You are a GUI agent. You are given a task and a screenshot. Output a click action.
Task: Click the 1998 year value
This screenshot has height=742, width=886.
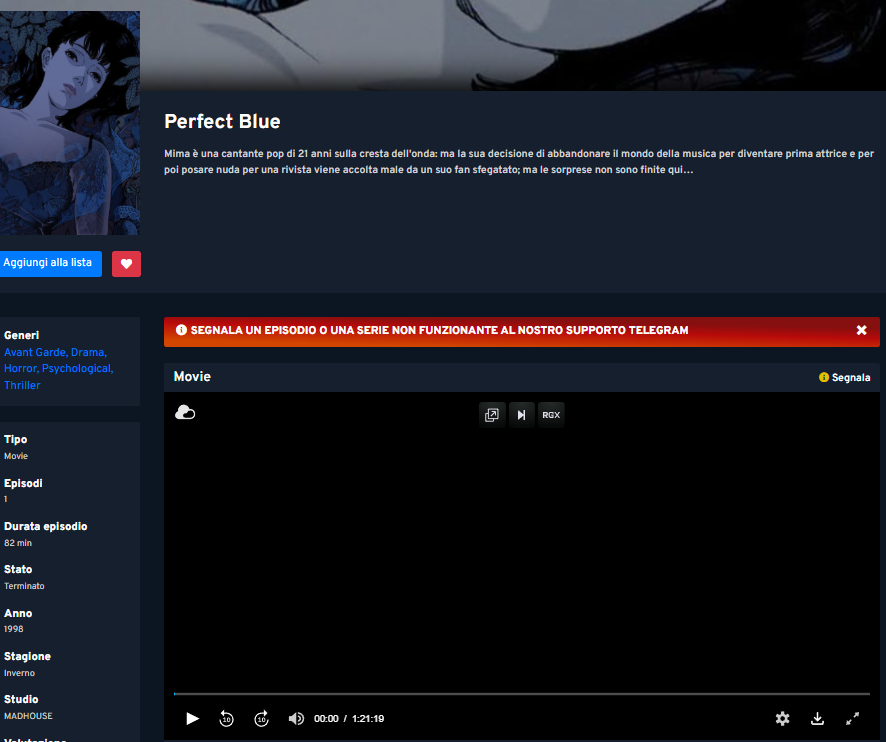pyautogui.click(x=14, y=629)
